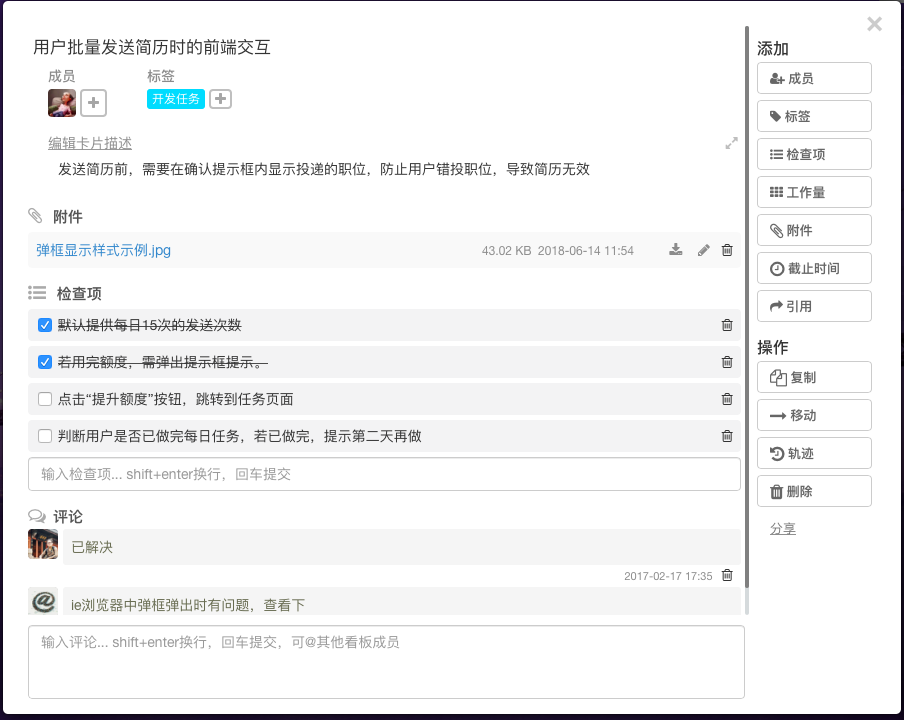
Task: Open the 轨迹 history button
Action: (x=814, y=453)
